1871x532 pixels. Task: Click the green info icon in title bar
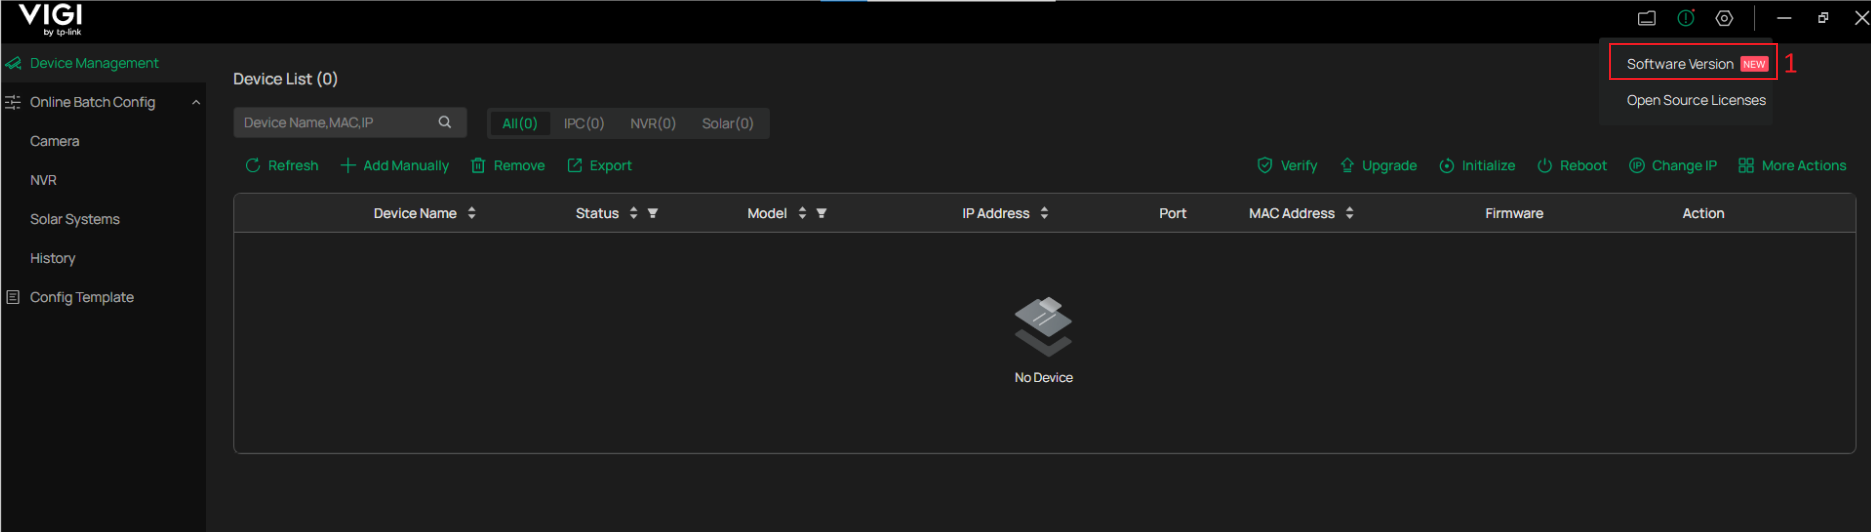coord(1686,18)
